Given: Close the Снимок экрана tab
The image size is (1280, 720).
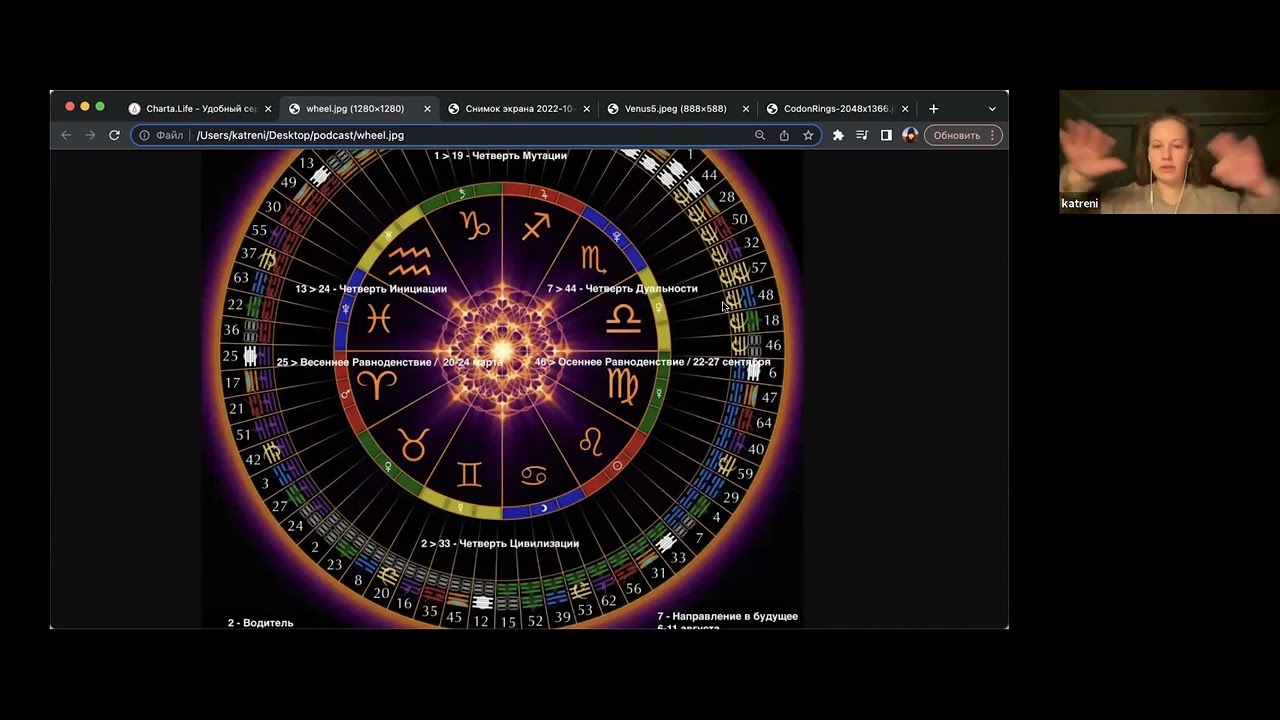Looking at the screenshot, I should click(586, 108).
